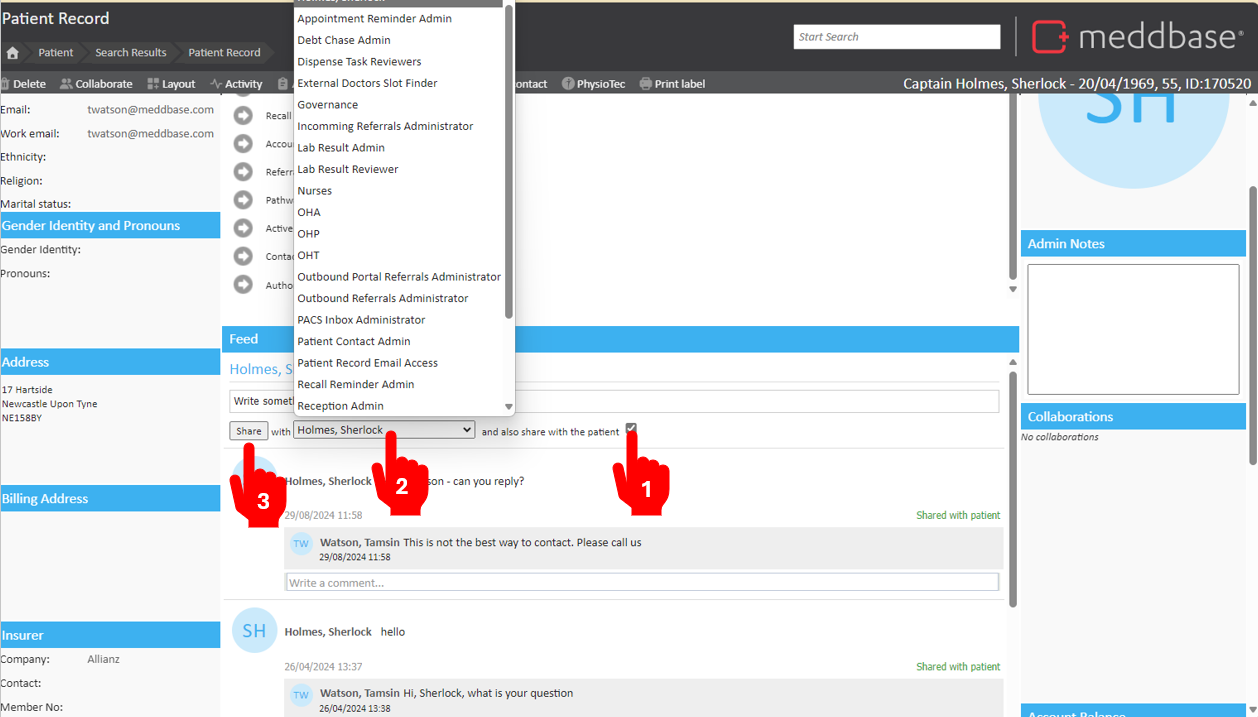Image resolution: width=1258 pixels, height=717 pixels.
Task: Click the arrow icon beside Pathway row
Action: tap(243, 201)
